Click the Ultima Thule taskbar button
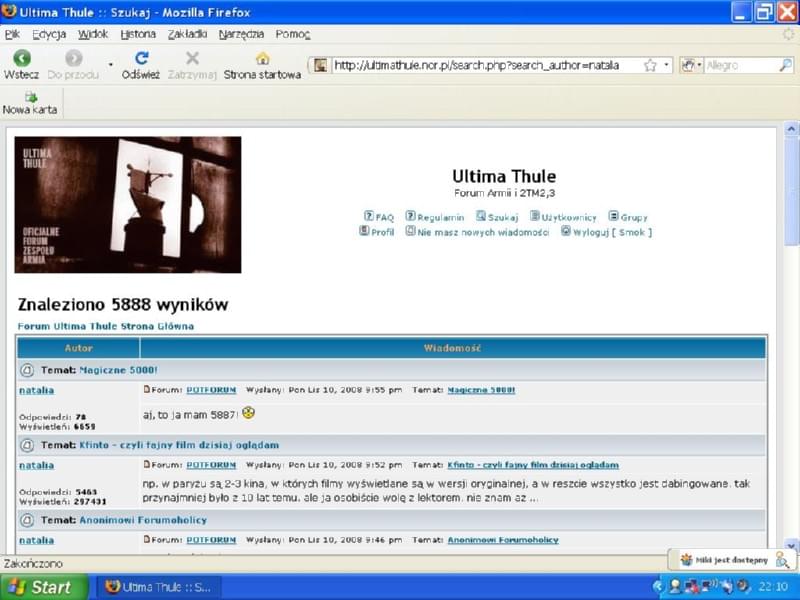 click(159, 587)
